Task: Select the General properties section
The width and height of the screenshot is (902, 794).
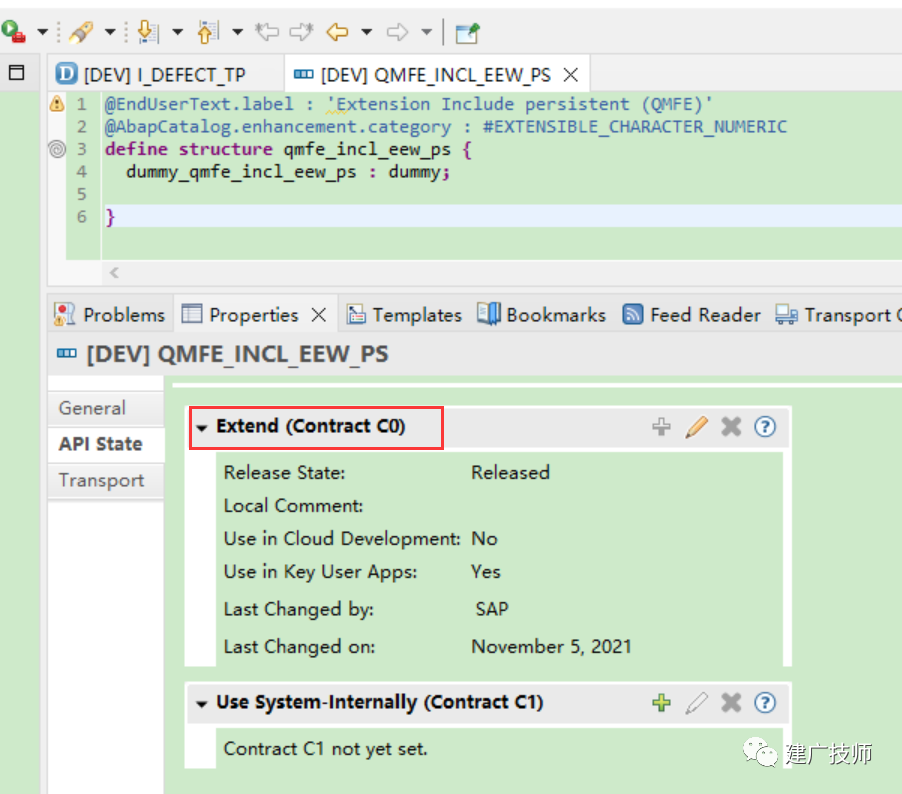Action: tap(106, 408)
